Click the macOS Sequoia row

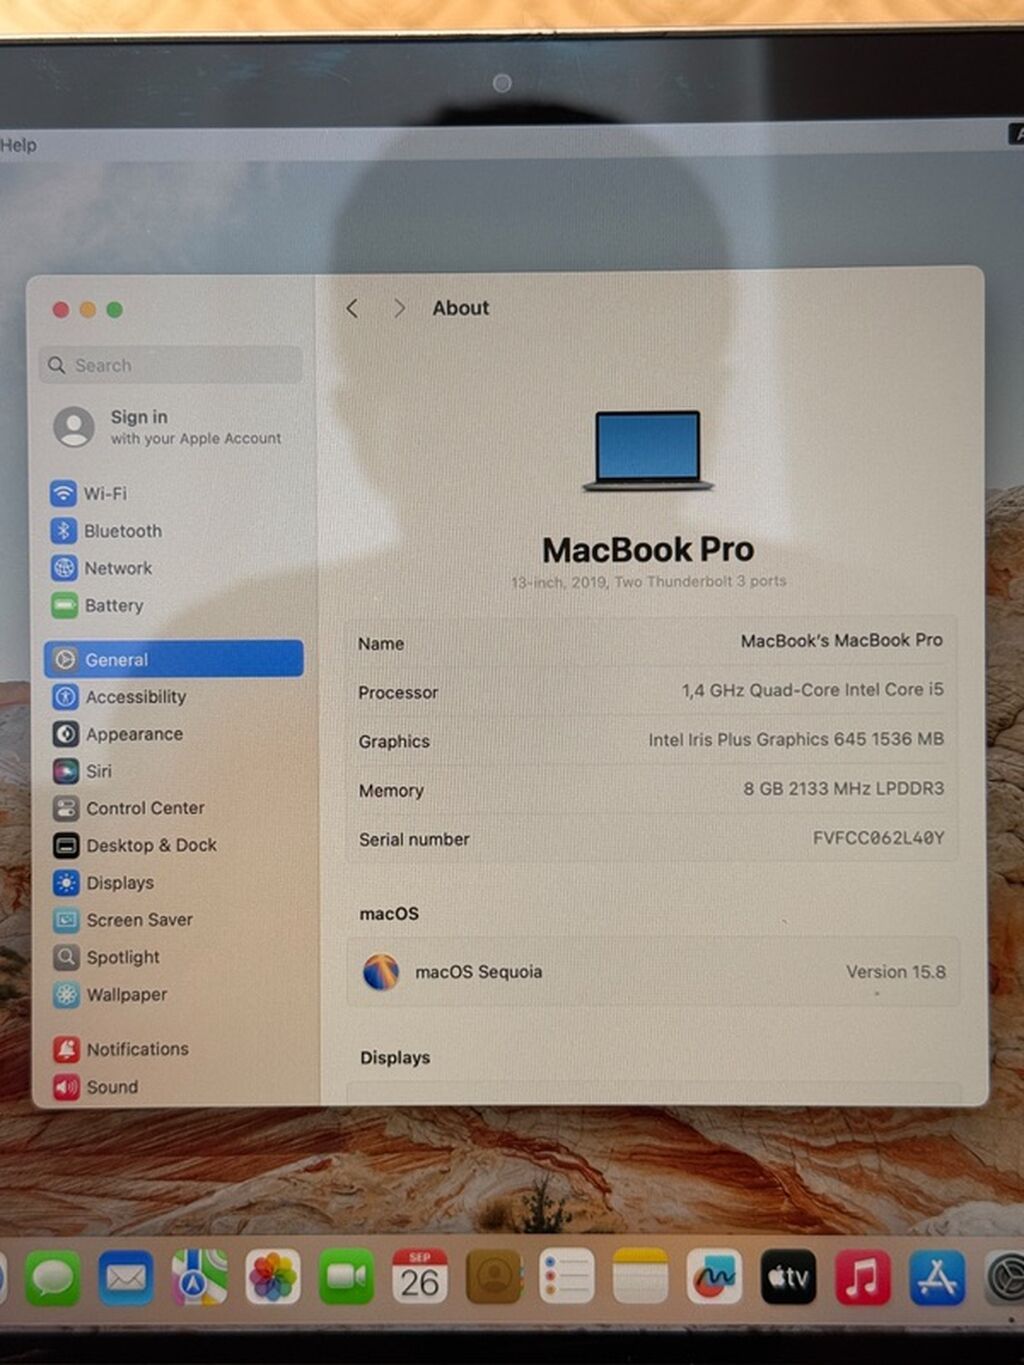[x=653, y=971]
